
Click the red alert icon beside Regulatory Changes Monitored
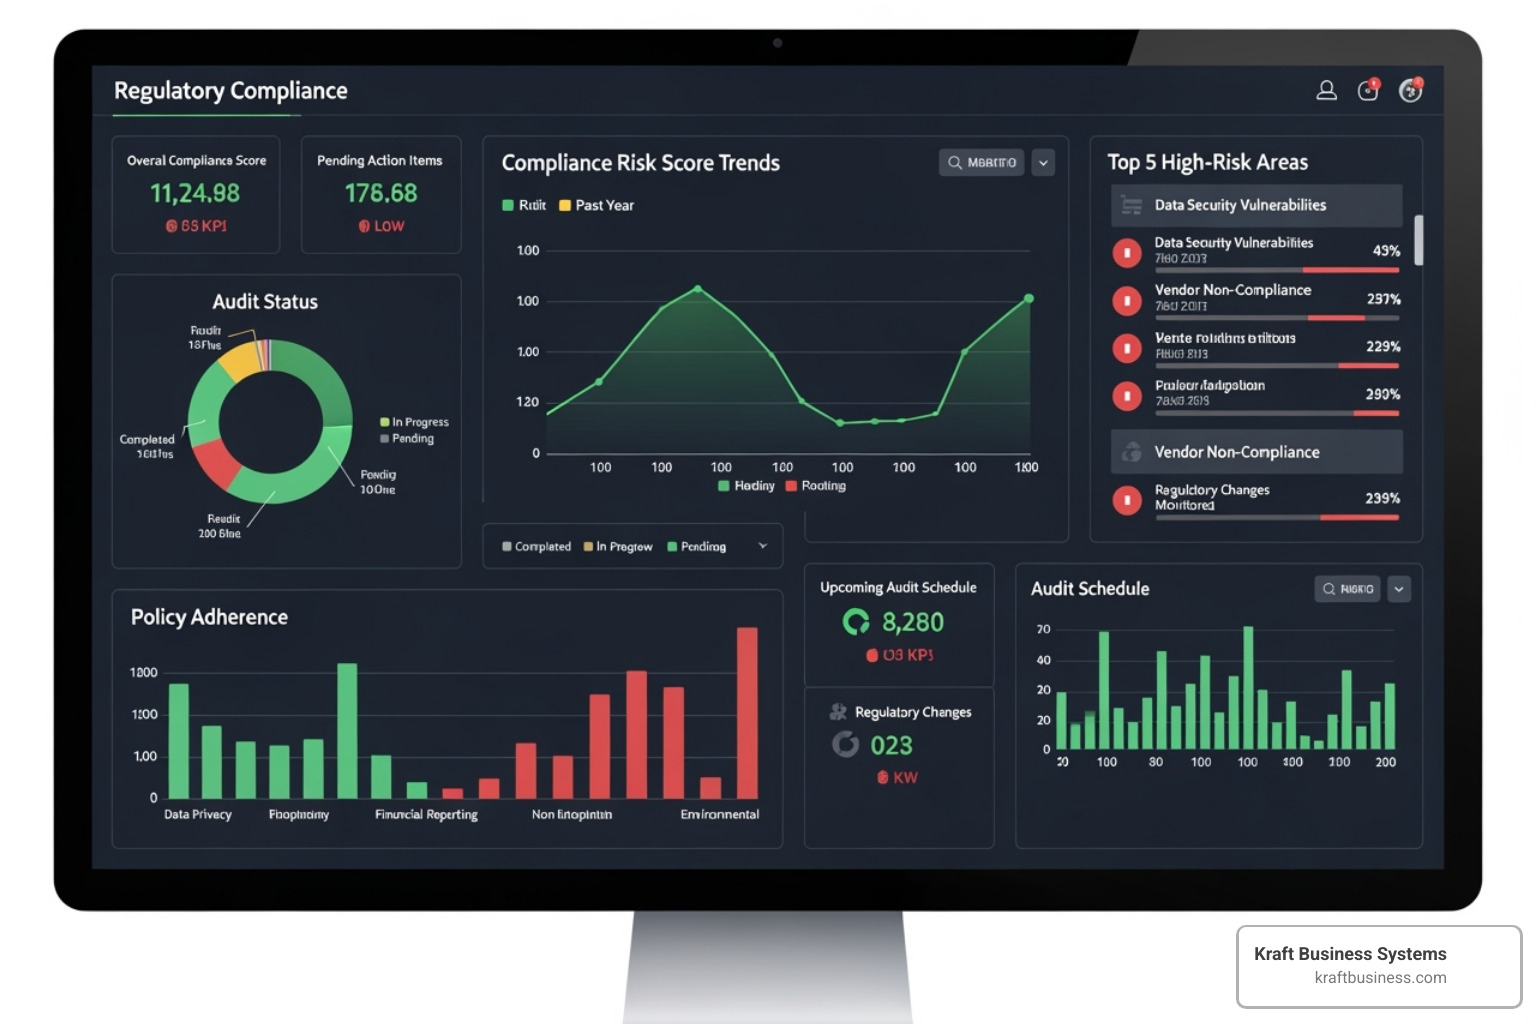(x=1127, y=499)
